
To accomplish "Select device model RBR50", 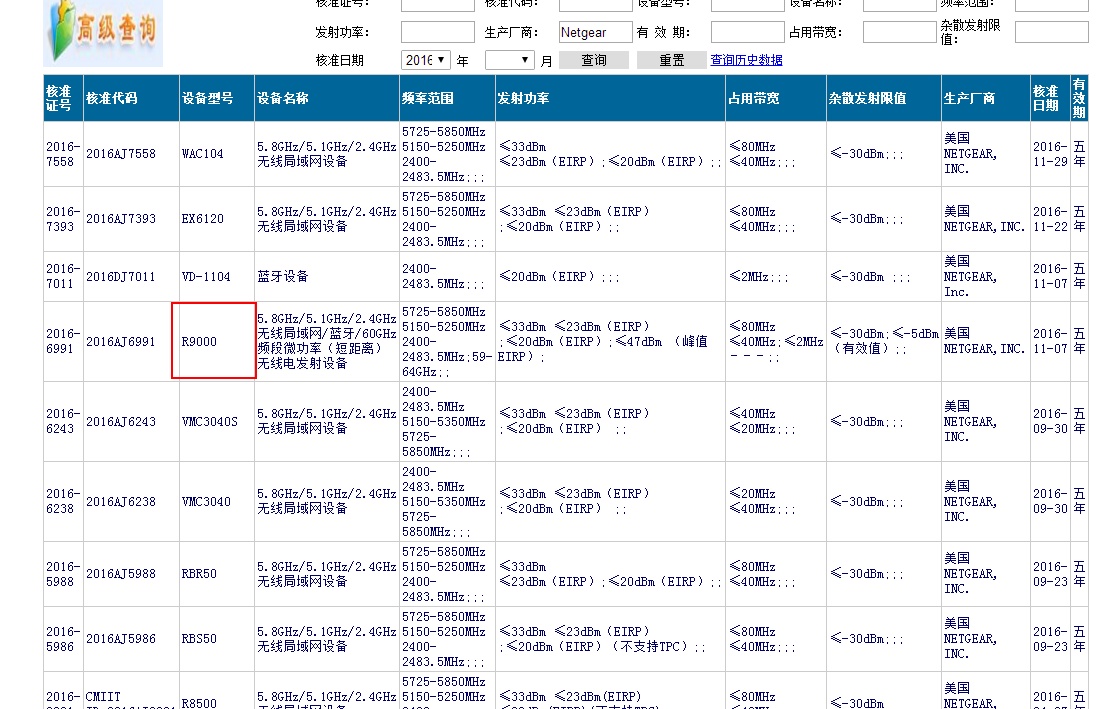I will click(x=199, y=574).
